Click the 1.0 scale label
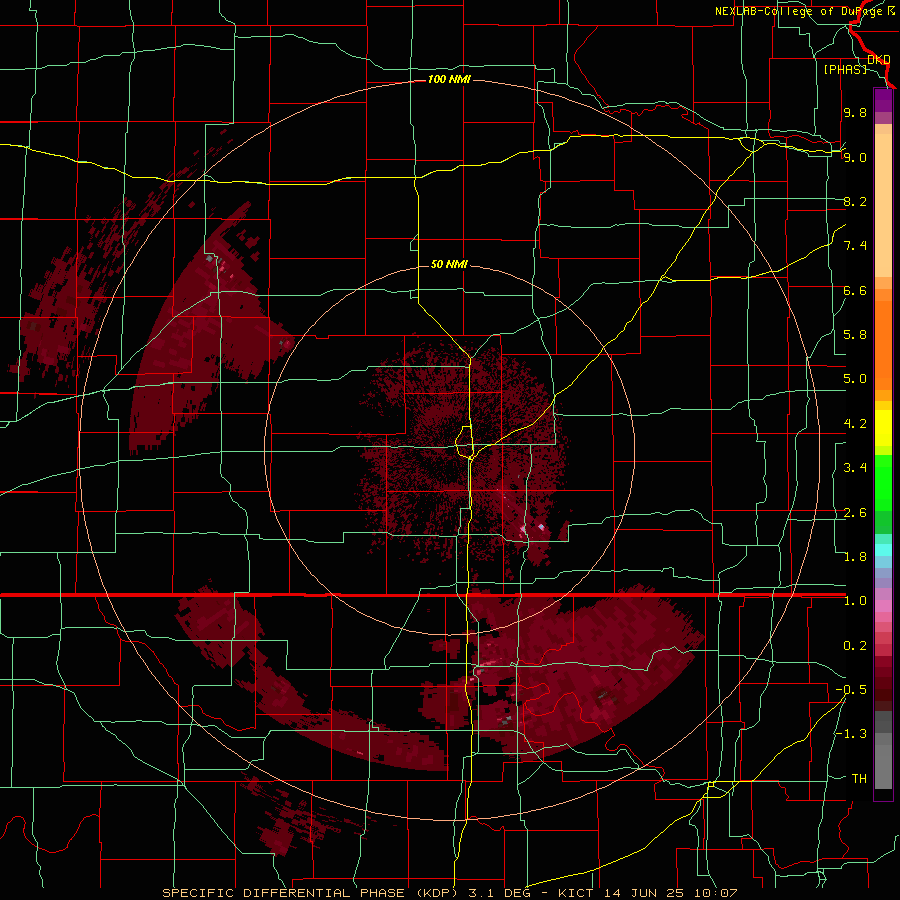 [855, 601]
